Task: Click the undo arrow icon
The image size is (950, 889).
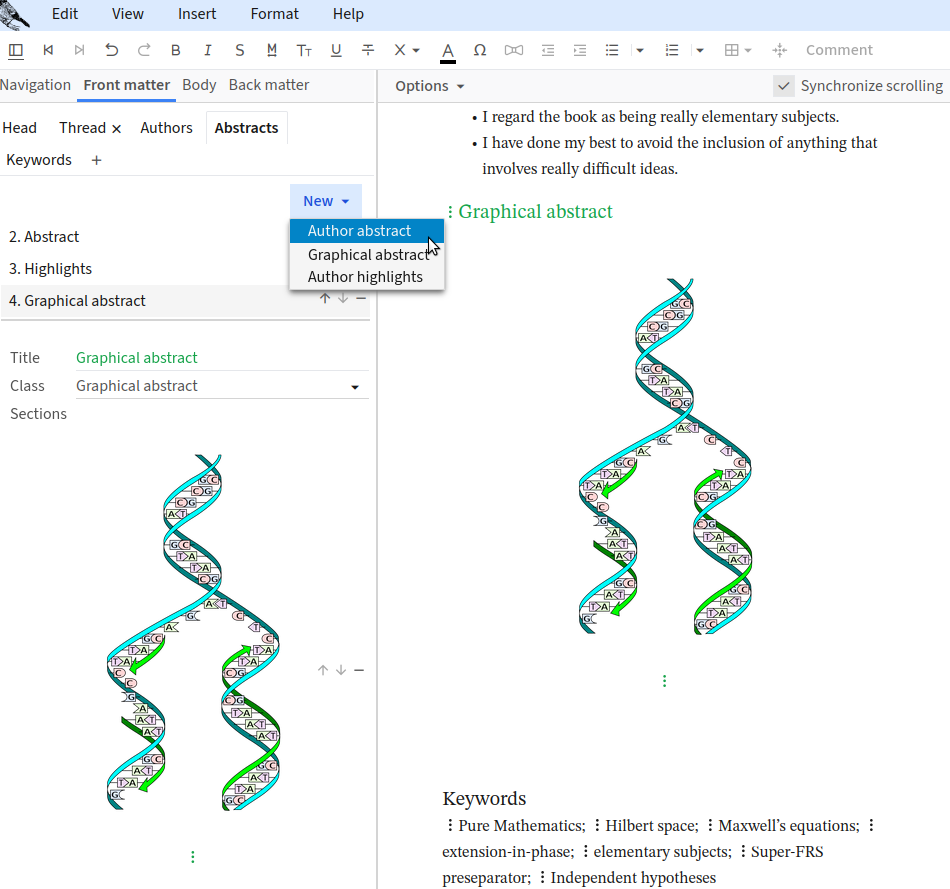Action: pyautogui.click(x=111, y=50)
